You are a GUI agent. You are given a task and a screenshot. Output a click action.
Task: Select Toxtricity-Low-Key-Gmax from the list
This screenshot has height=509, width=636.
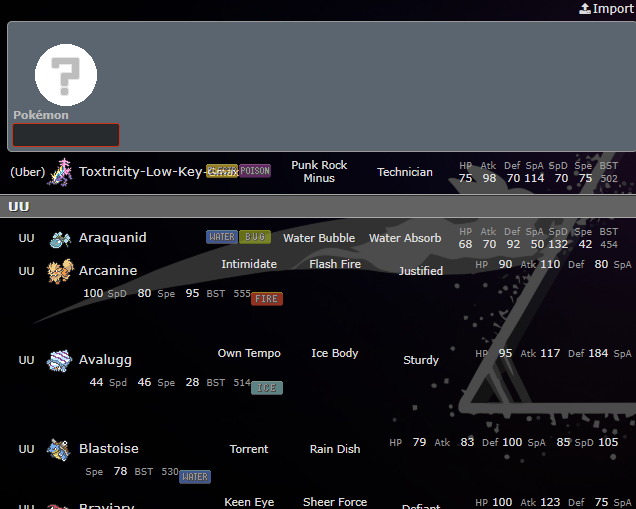tap(158, 172)
